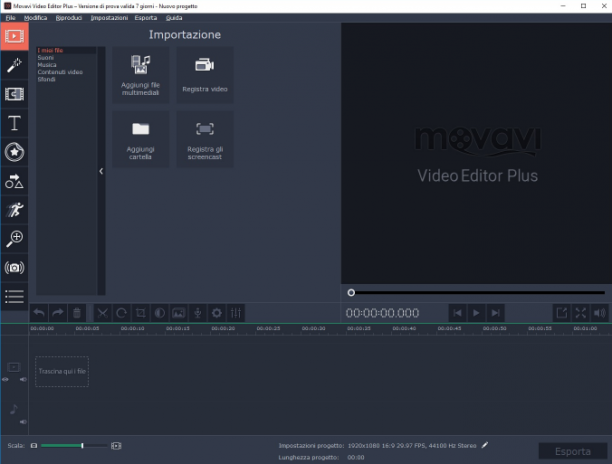Click the Delete trash can icon
Image resolution: width=612 pixels, height=464 pixels.
coord(77,313)
